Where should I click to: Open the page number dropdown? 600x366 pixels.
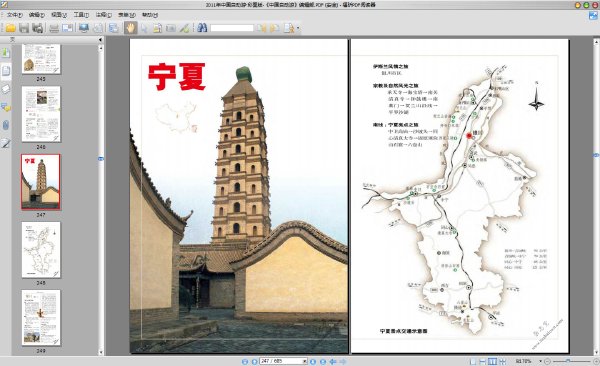coord(305,361)
